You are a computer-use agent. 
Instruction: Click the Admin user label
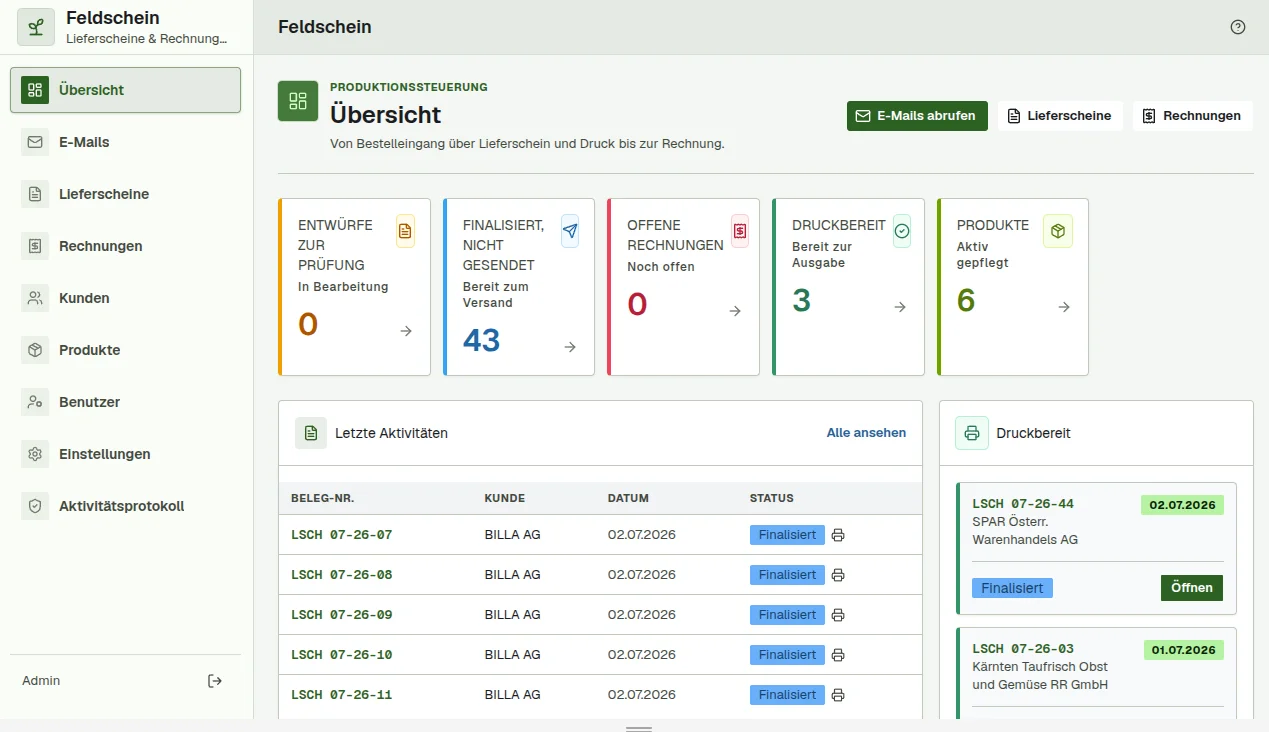point(41,681)
